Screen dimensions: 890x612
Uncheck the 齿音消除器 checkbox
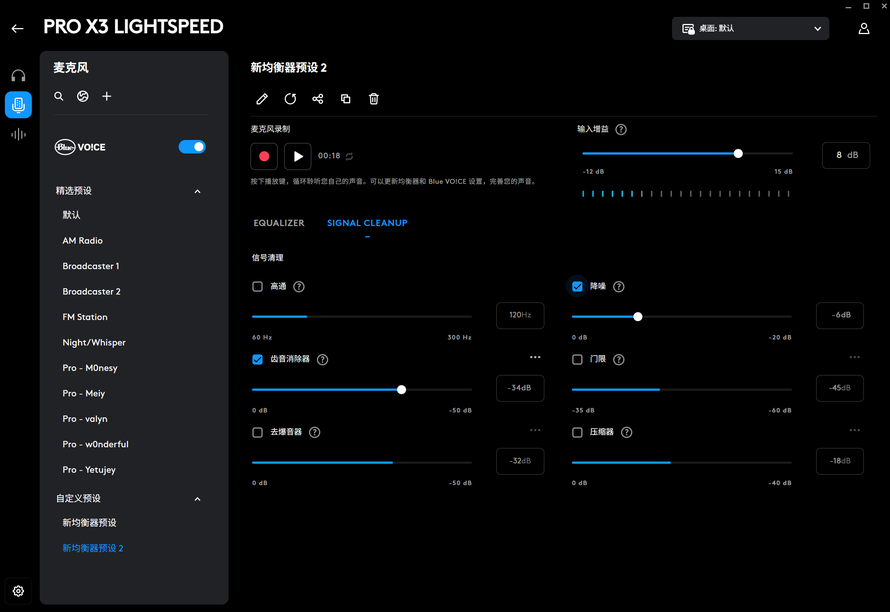coord(258,359)
